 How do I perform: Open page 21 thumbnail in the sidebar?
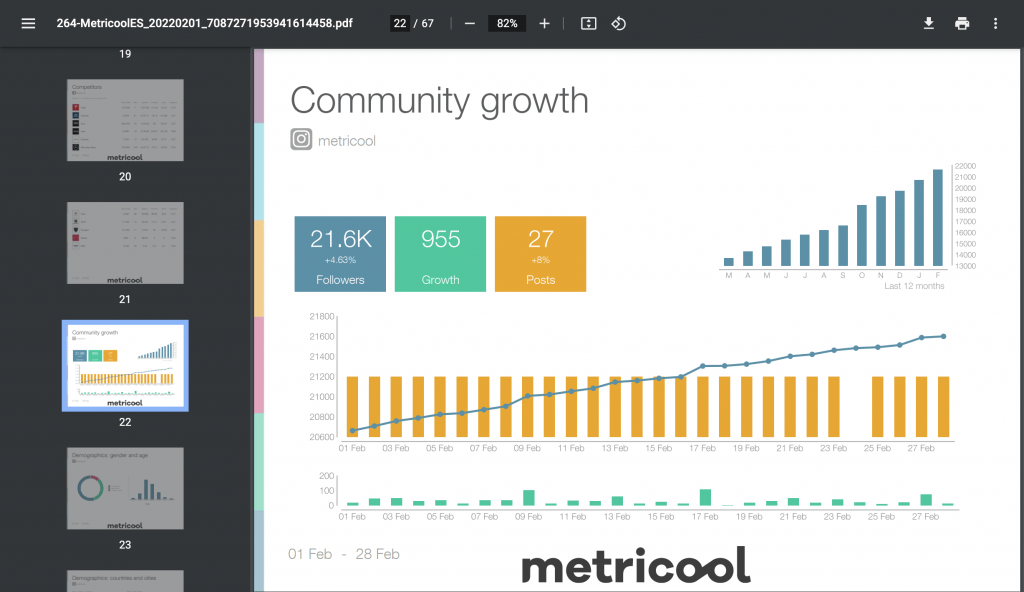pyautogui.click(x=125, y=243)
